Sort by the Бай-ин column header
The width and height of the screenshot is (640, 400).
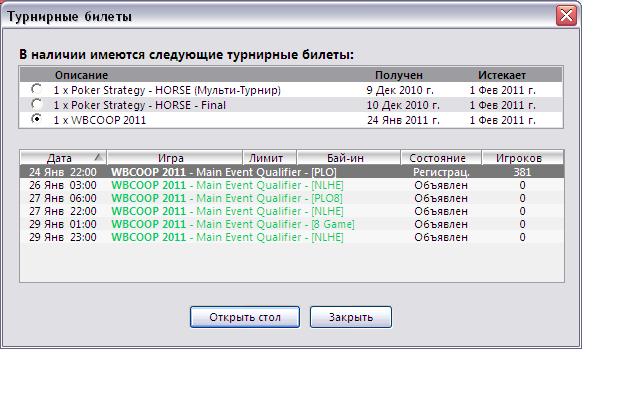coord(349,158)
